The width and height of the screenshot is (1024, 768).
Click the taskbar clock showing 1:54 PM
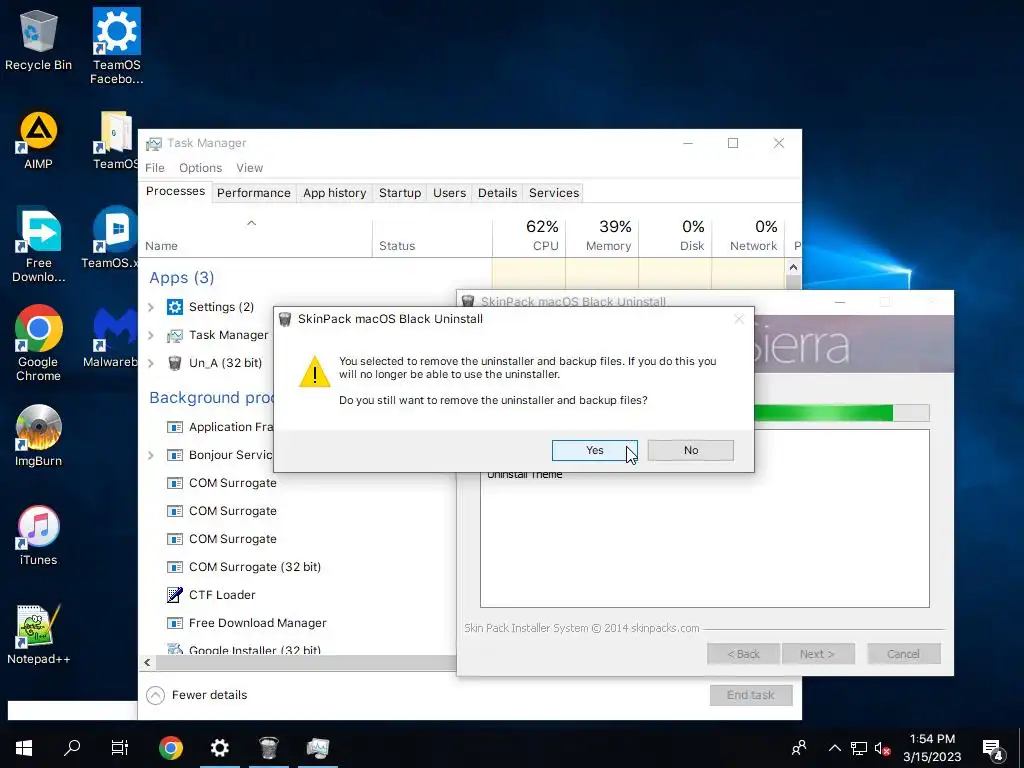[932, 748]
